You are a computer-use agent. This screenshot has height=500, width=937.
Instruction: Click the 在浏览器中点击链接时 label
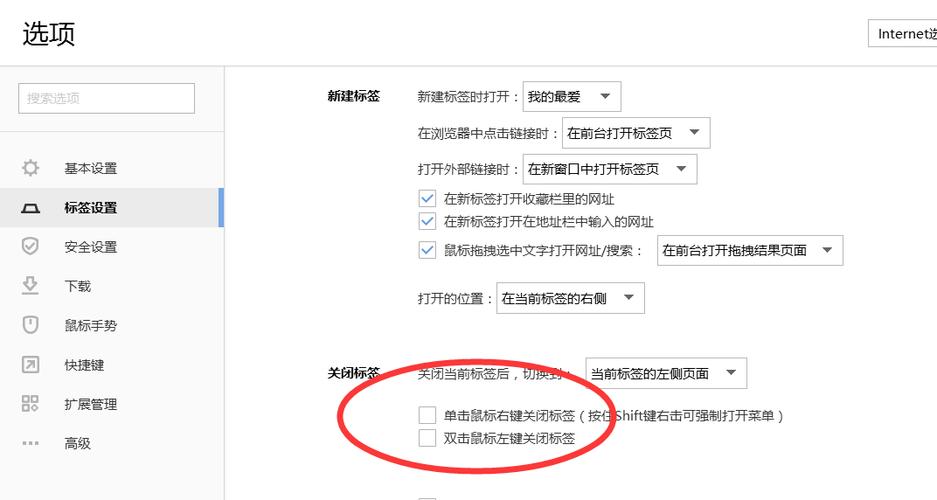pos(488,133)
